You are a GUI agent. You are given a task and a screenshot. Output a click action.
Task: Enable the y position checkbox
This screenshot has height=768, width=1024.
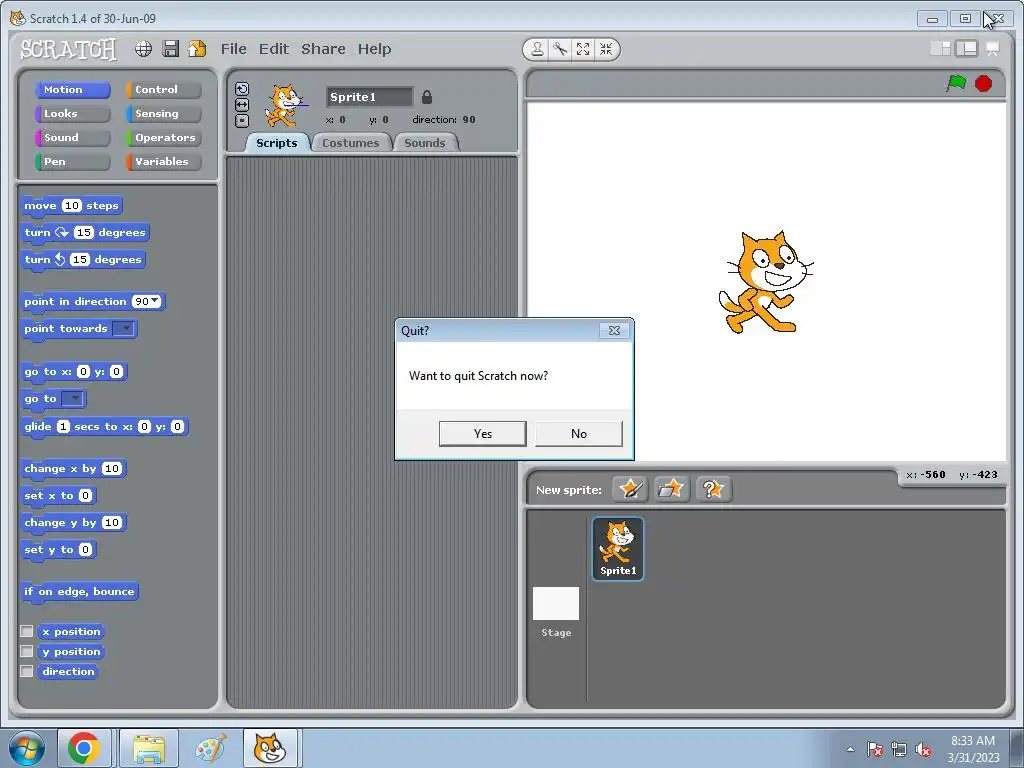[27, 652]
